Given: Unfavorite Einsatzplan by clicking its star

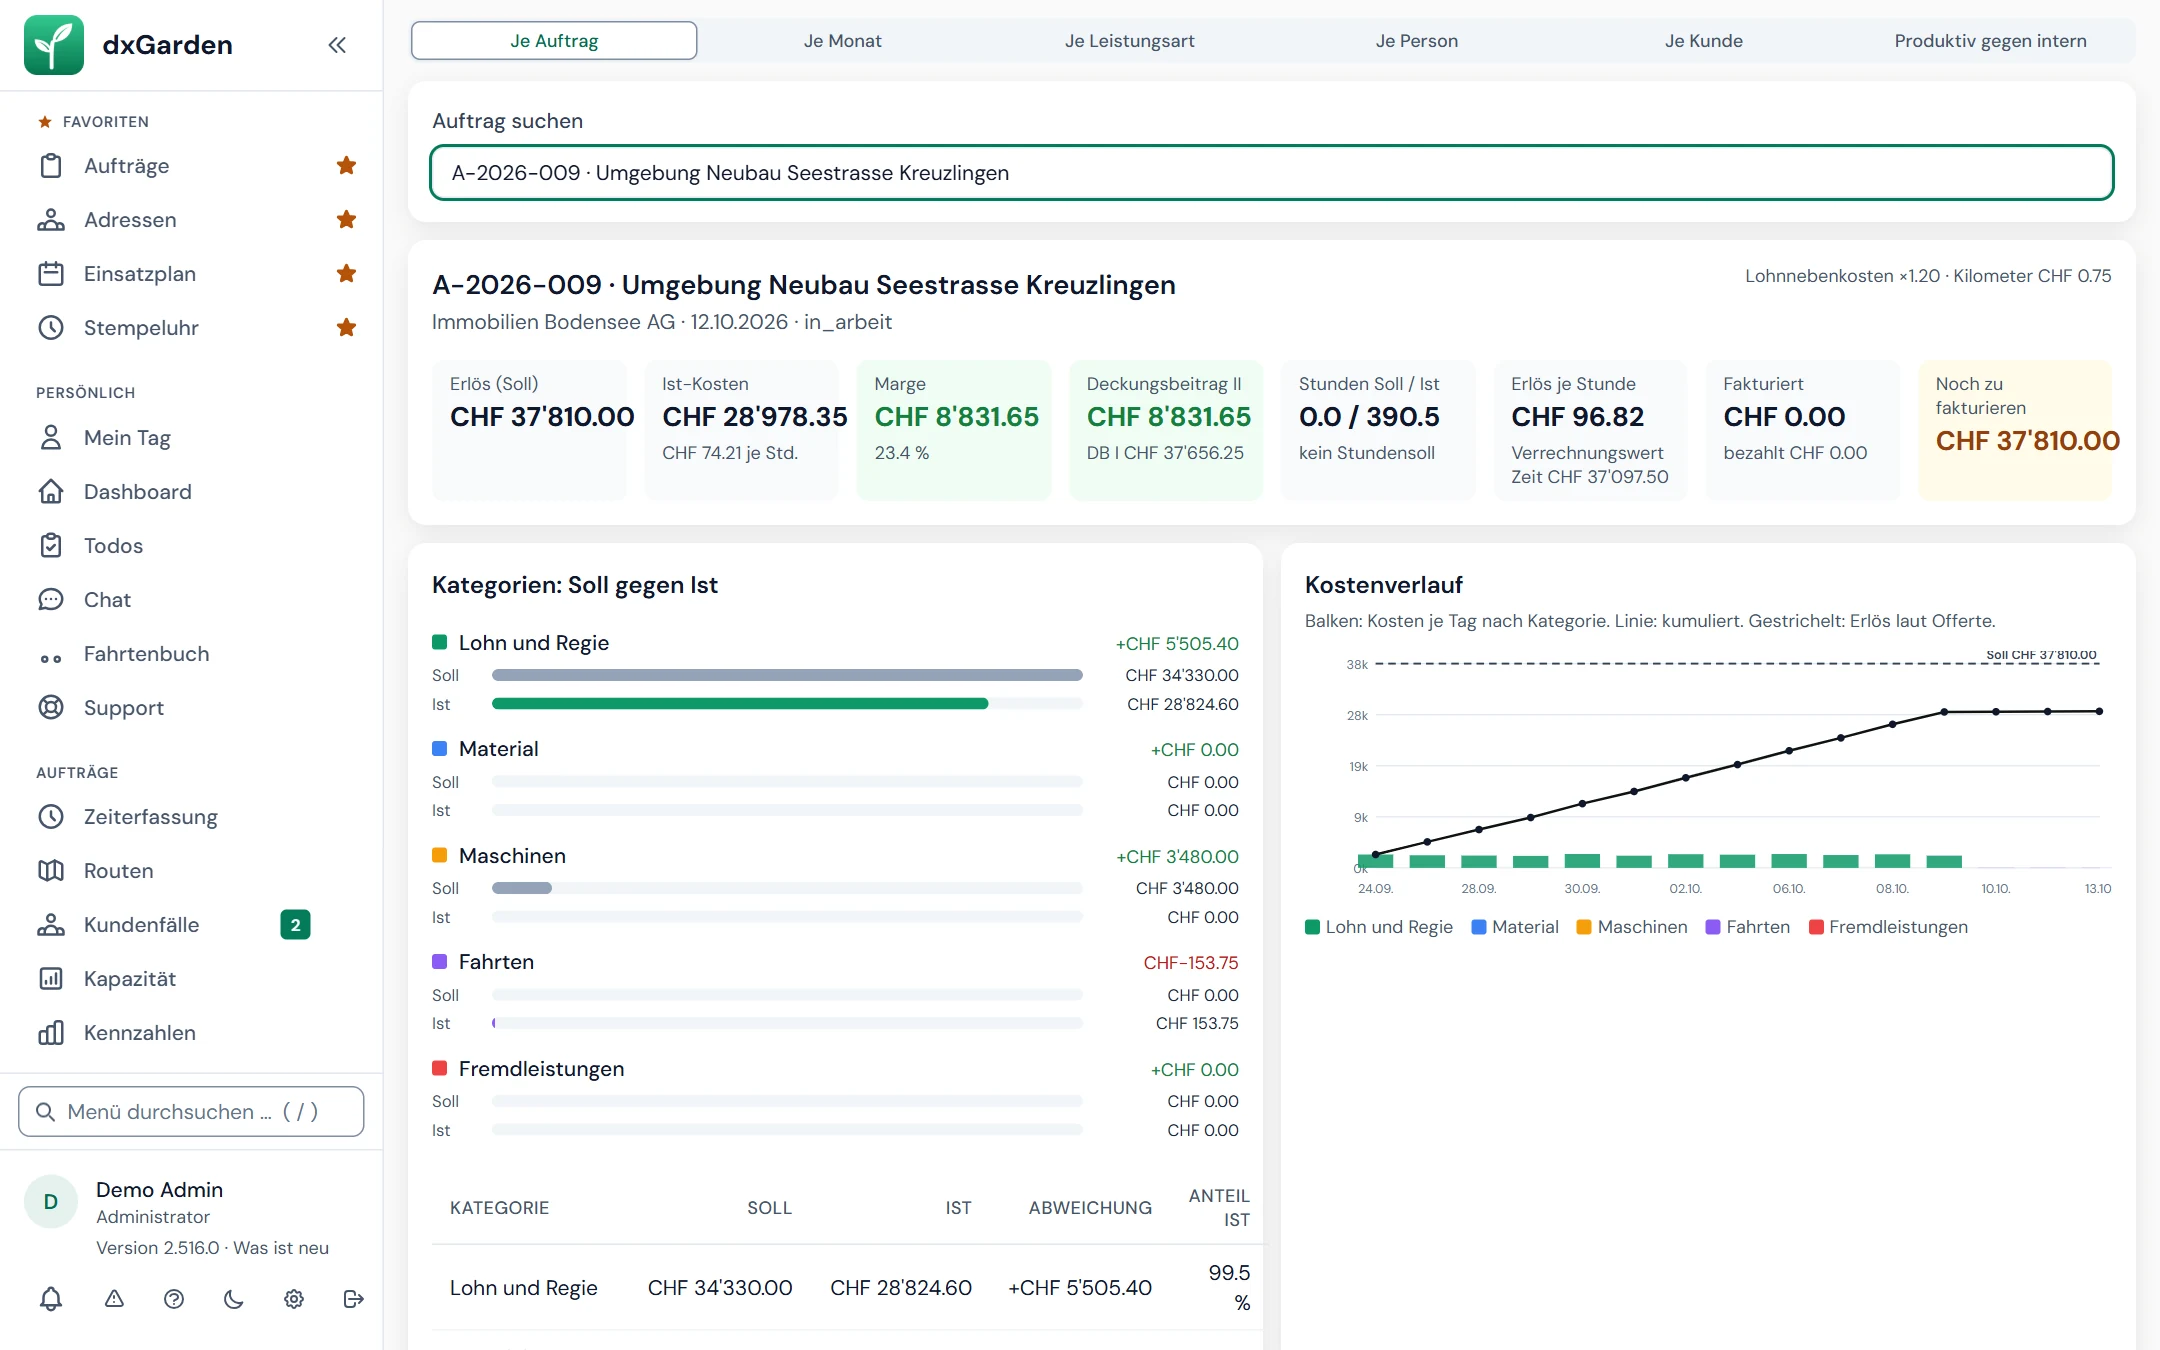Looking at the screenshot, I should [x=347, y=274].
